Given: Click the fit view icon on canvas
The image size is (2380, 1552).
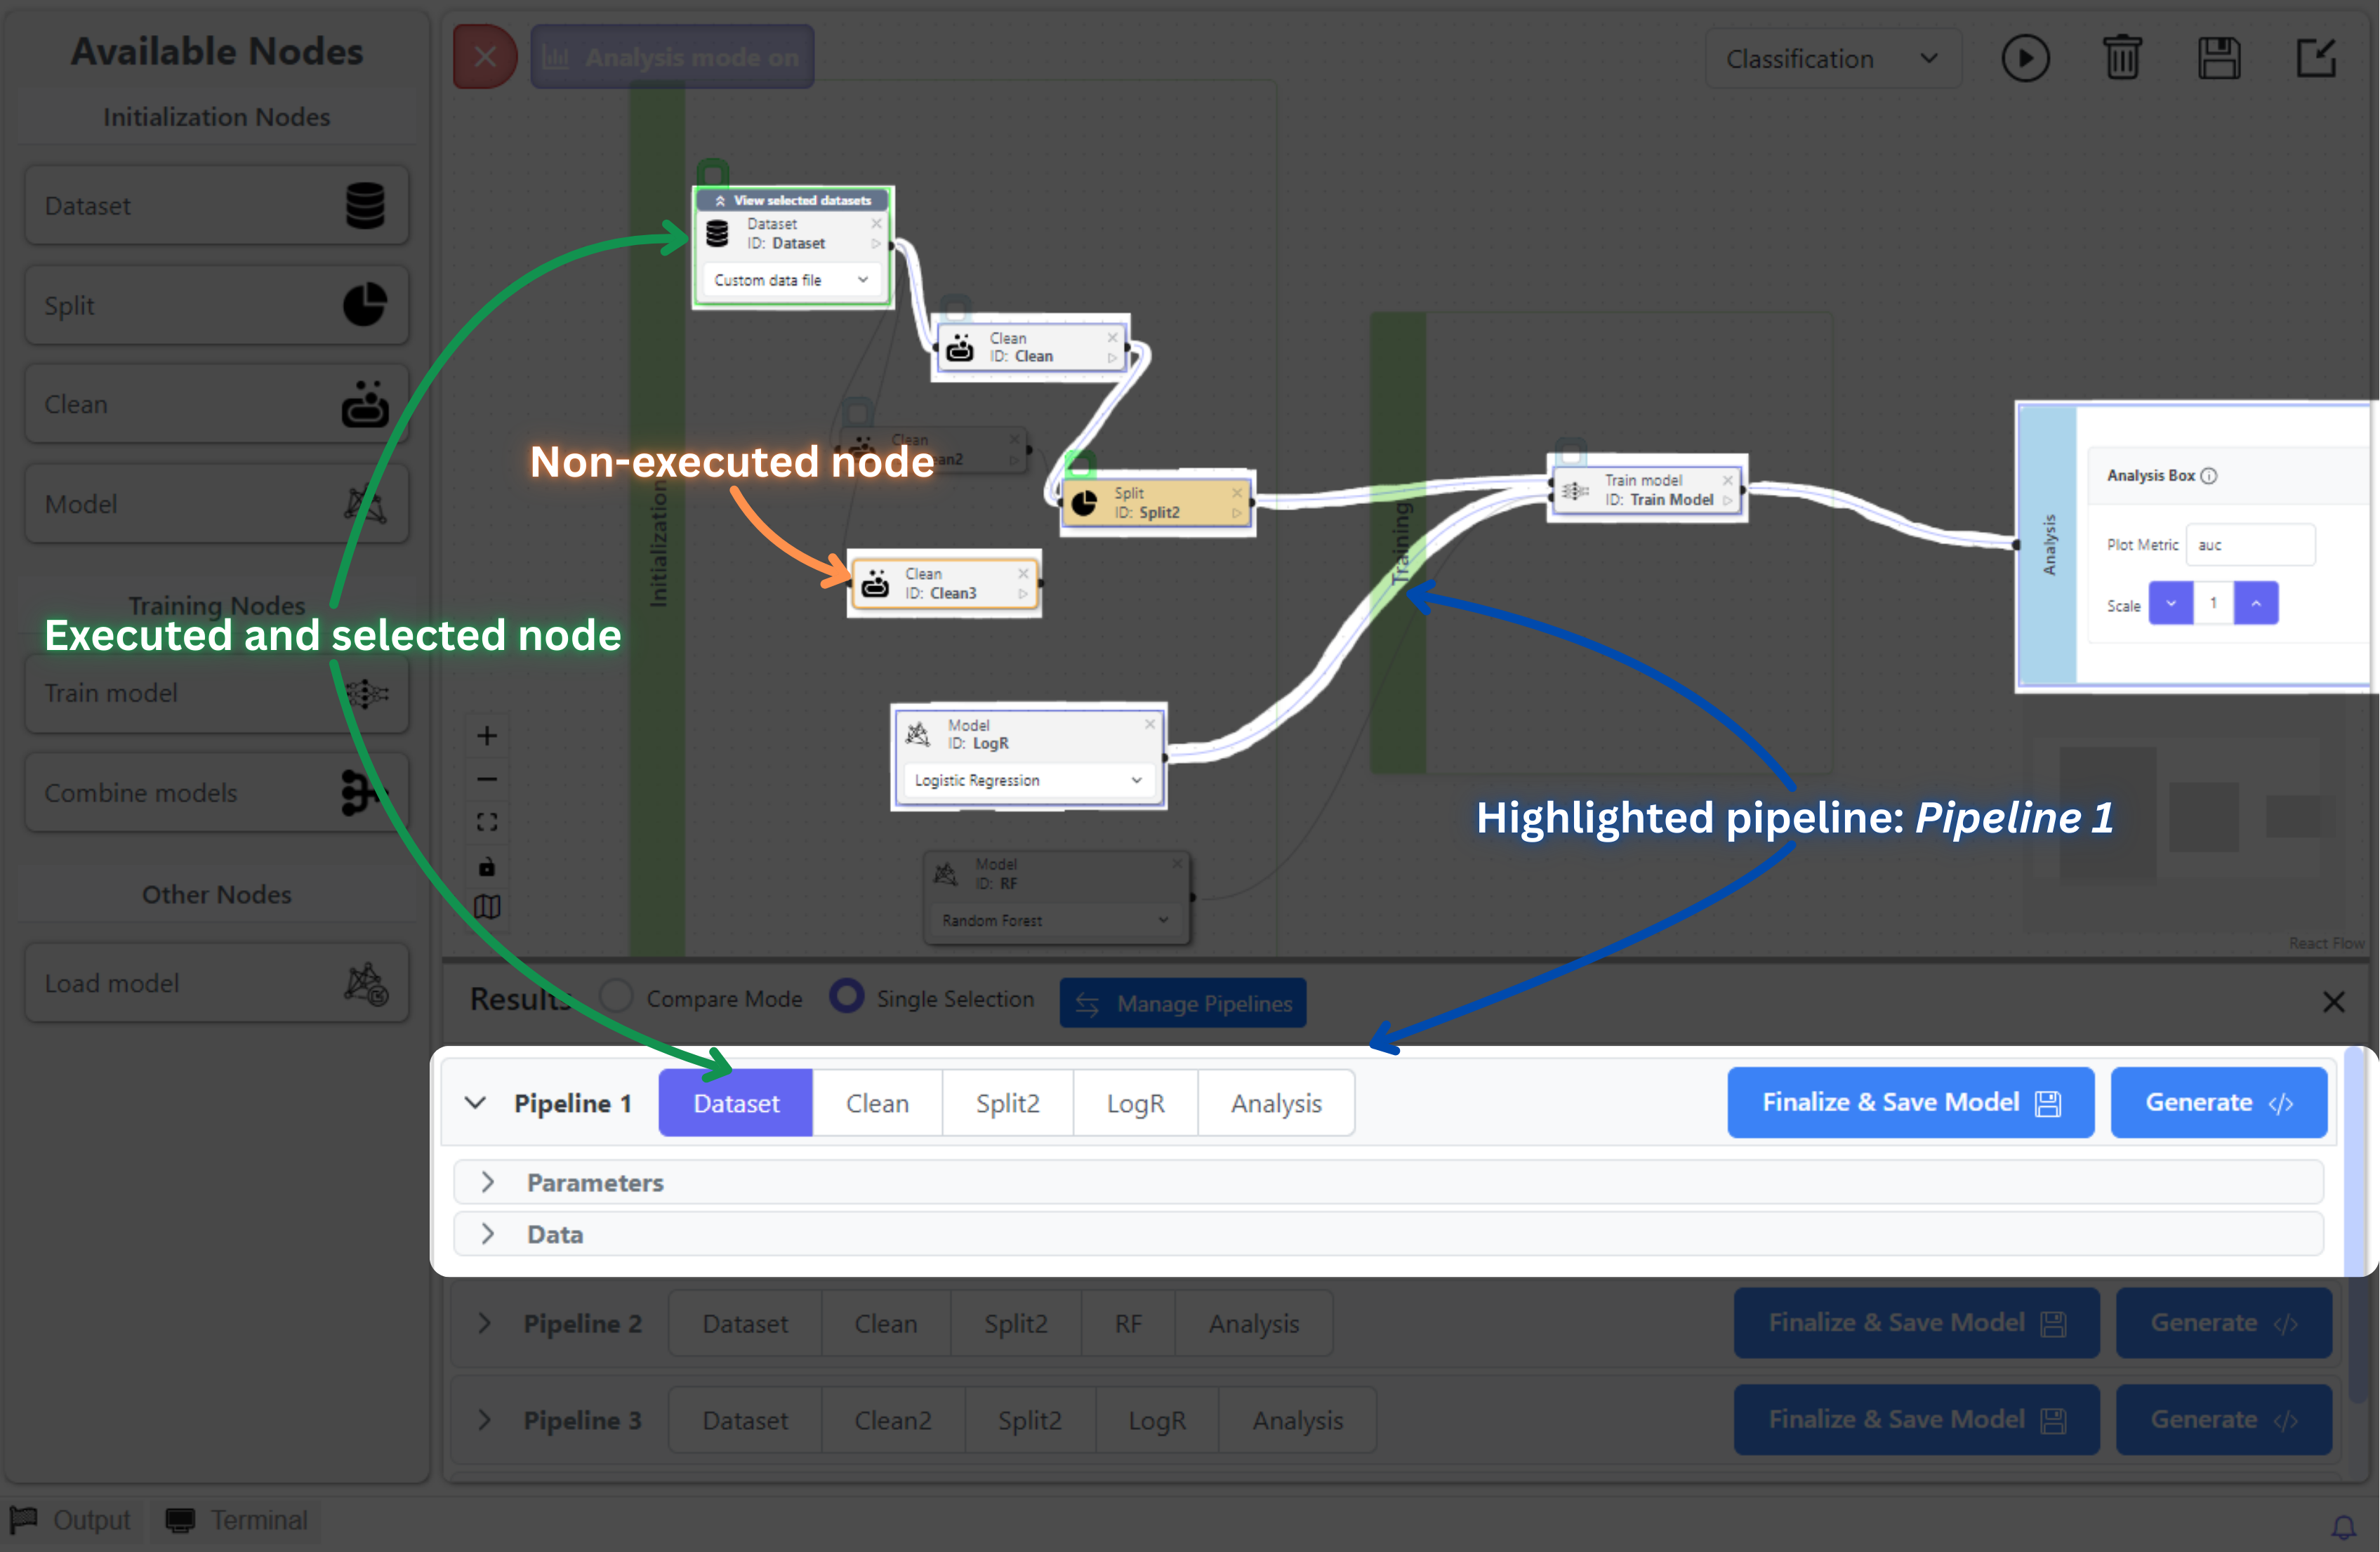Looking at the screenshot, I should click(x=487, y=822).
